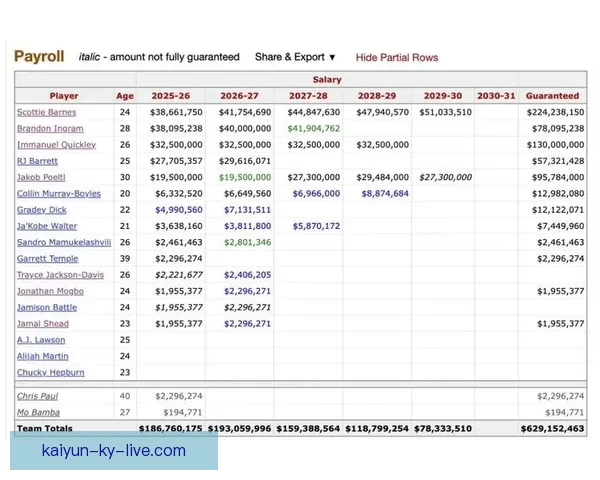Open Mo Bamba player link
Image resolution: width=600 pixels, height=480 pixels.
coord(38,413)
